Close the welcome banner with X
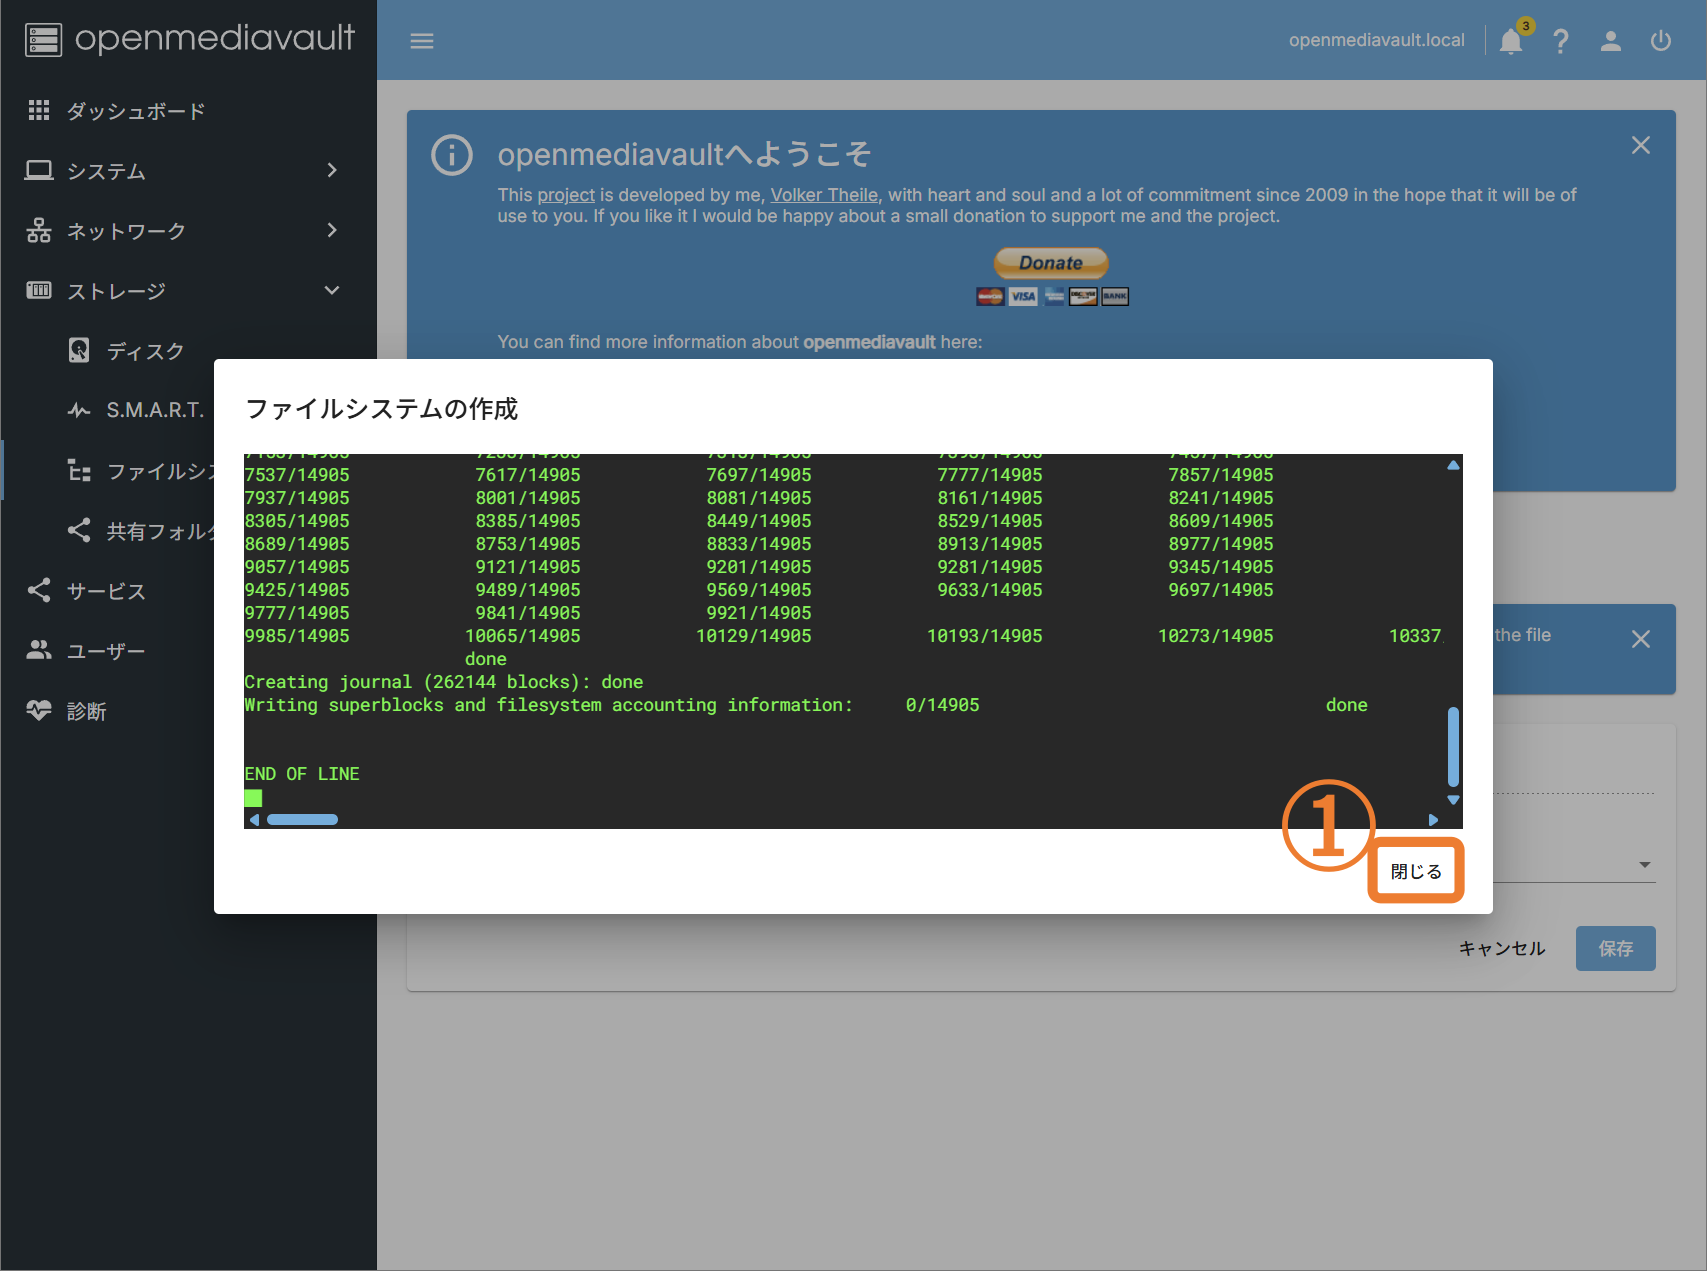This screenshot has width=1707, height=1271. pos(1641,145)
